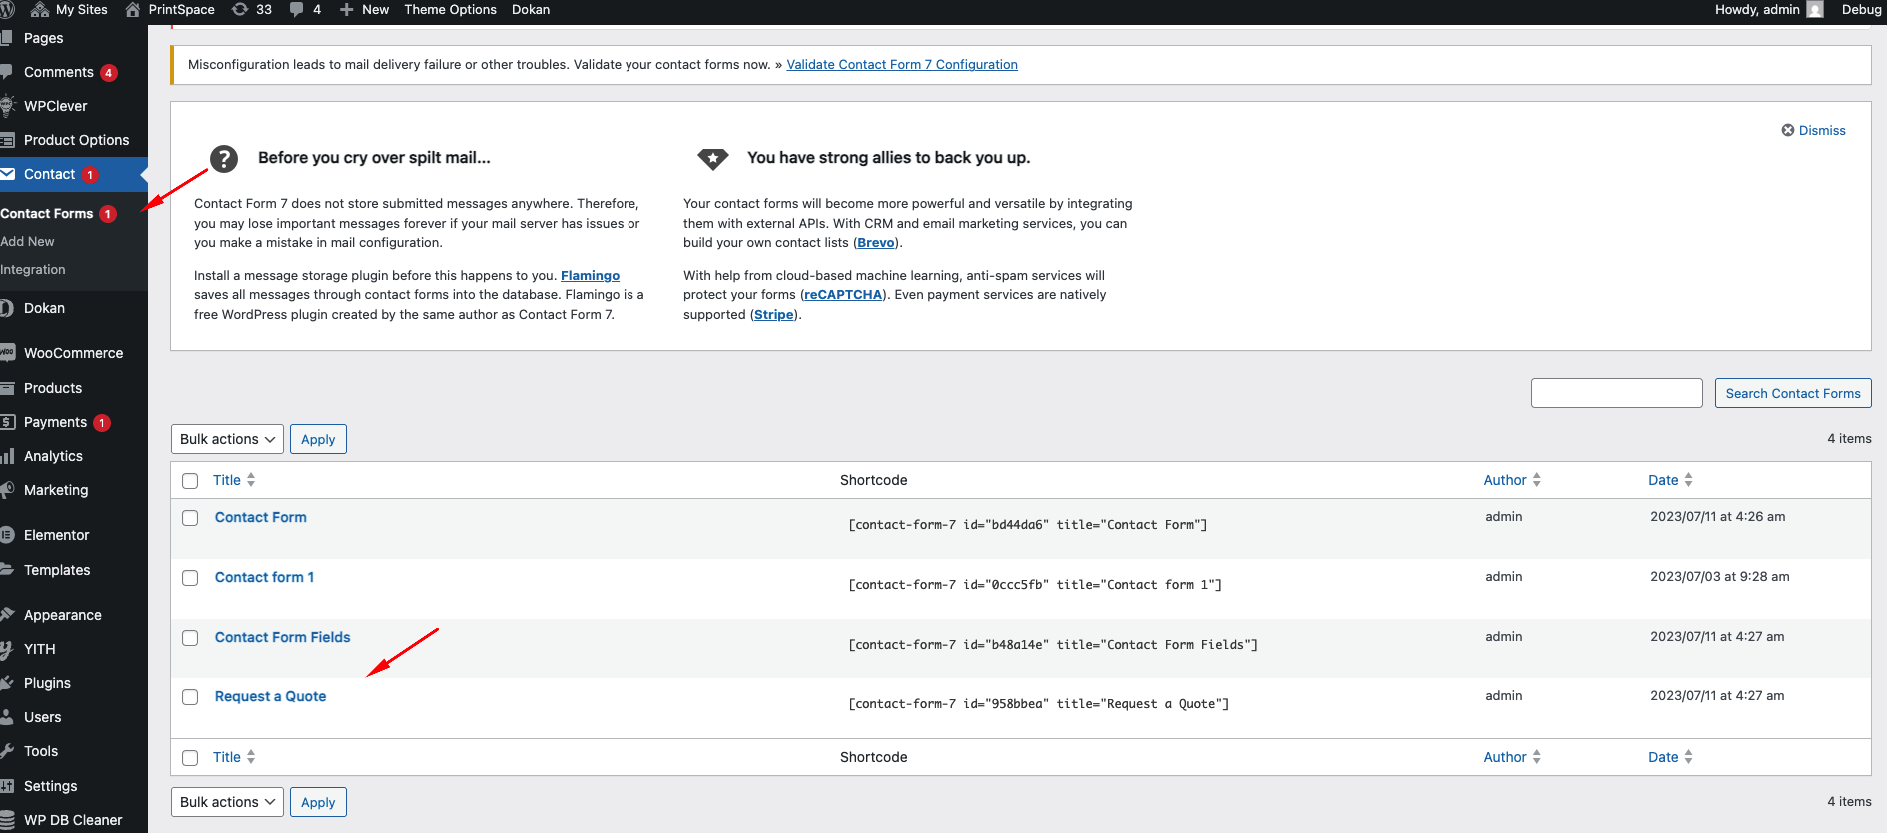
Task: Sort by Date in table footer
Action: (x=1670, y=757)
